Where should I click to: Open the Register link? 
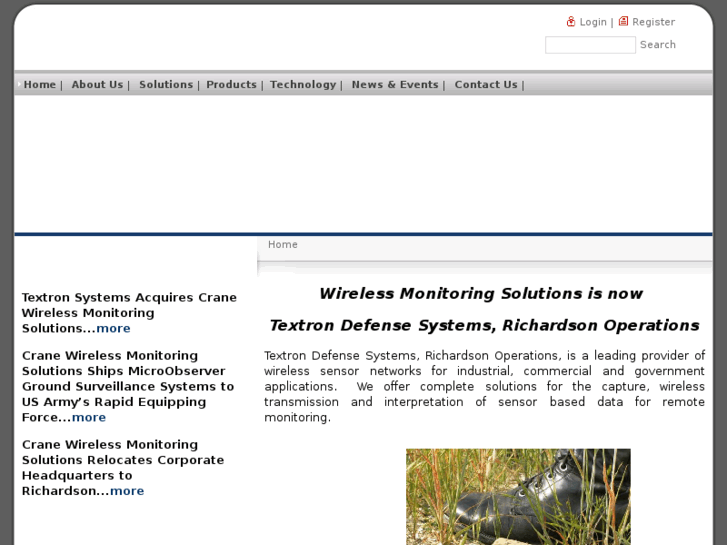[x=653, y=22]
